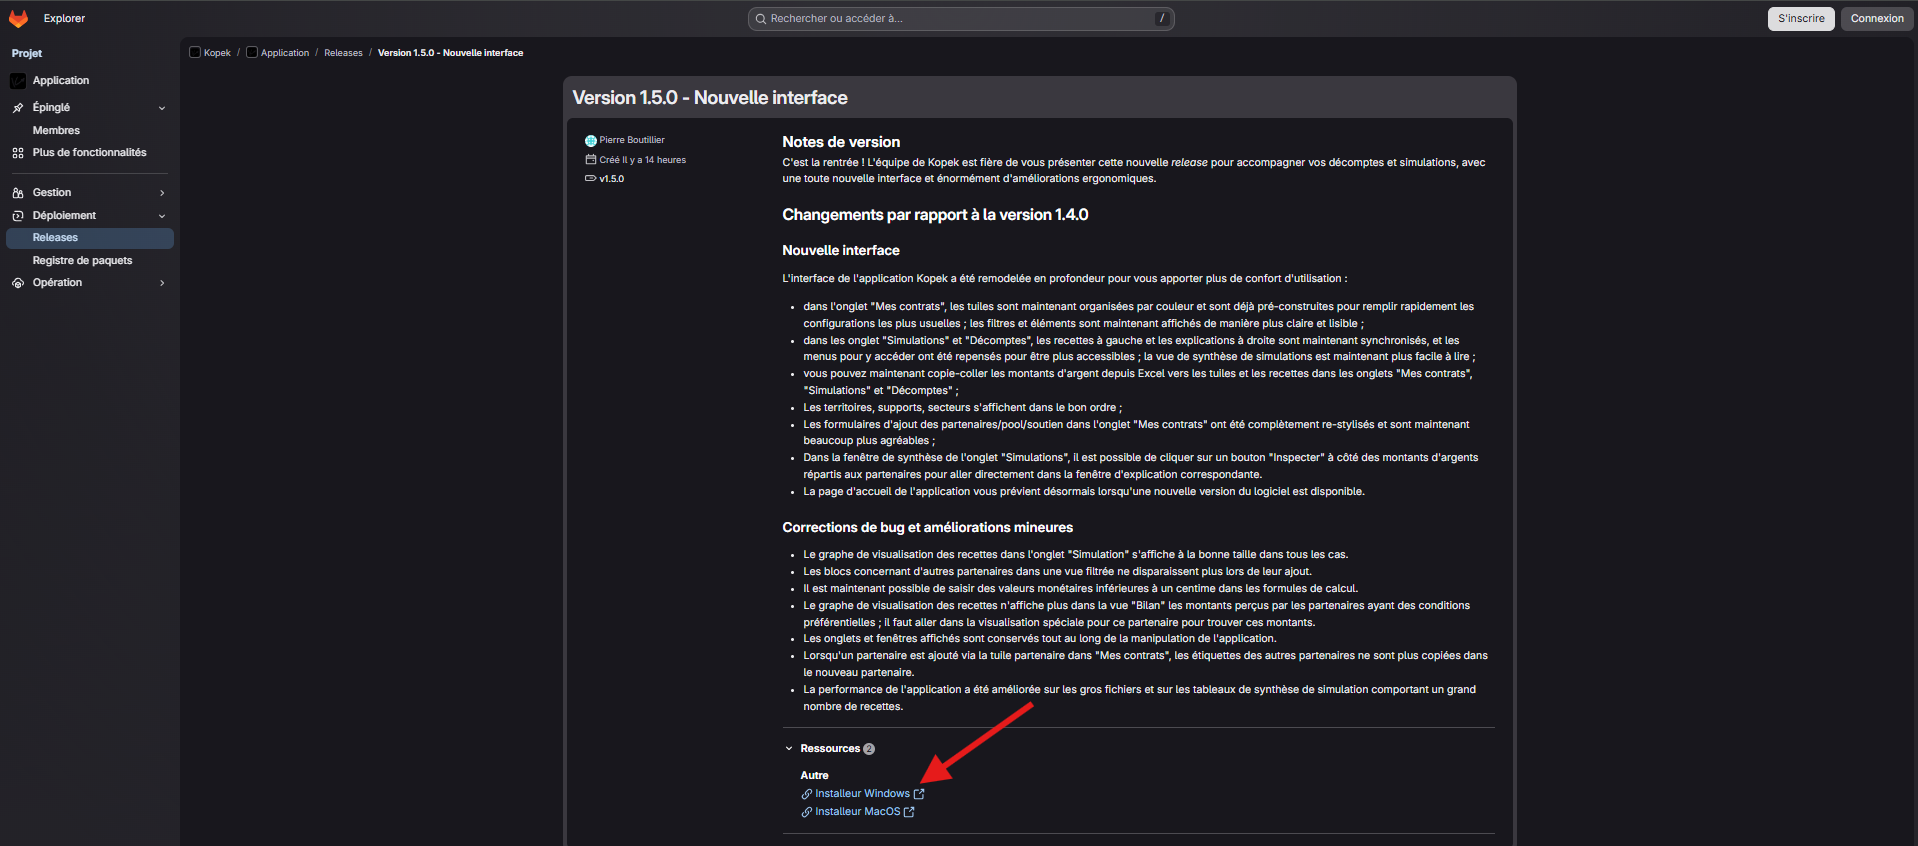
Task: Click the Ressources count badge
Action: click(x=869, y=749)
